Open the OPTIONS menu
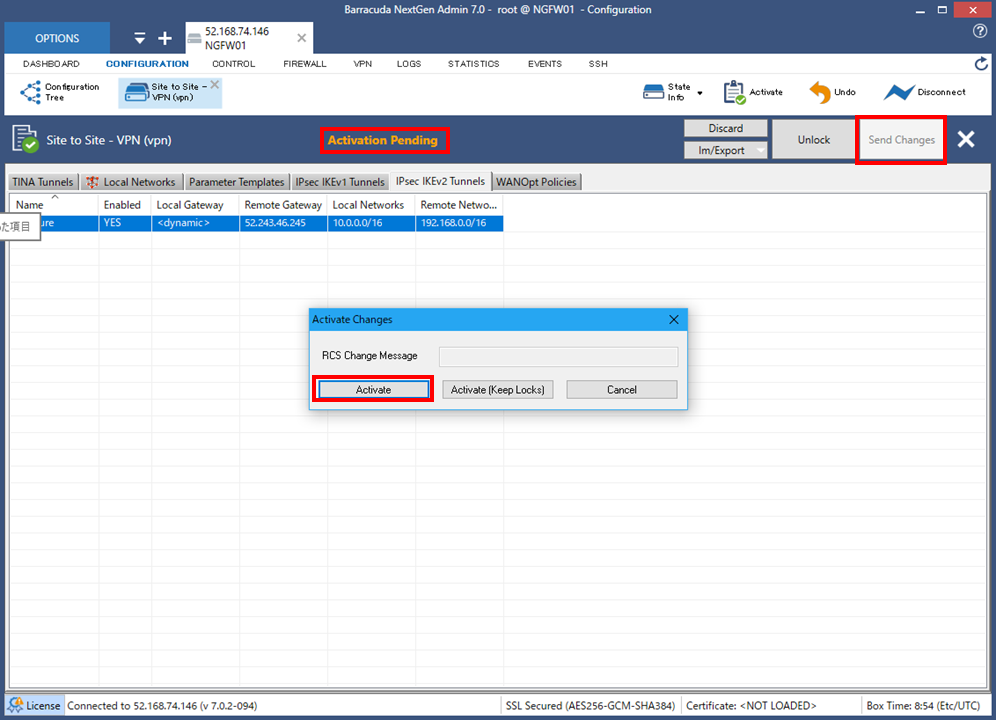This screenshot has height=720, width=996. point(57,38)
